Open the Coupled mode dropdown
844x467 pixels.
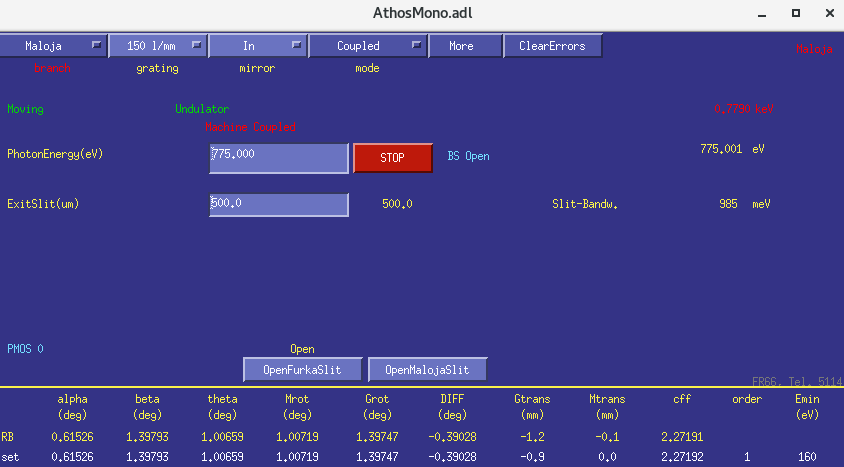pyautogui.click(x=368, y=46)
